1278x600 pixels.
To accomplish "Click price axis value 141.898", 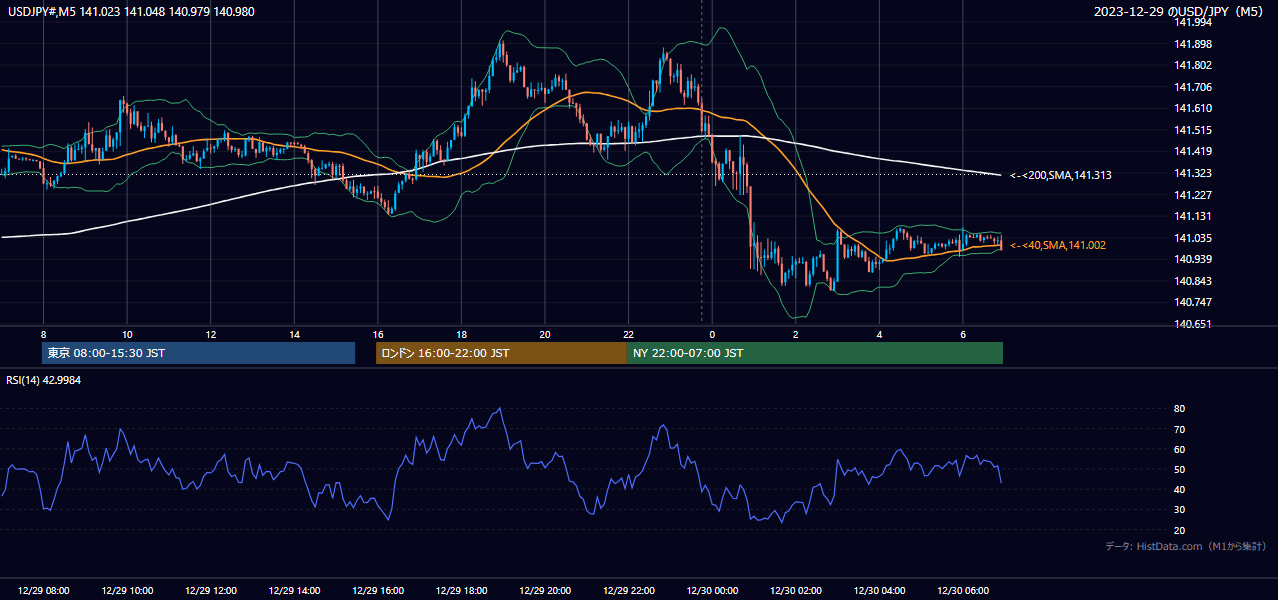I will [x=1193, y=44].
